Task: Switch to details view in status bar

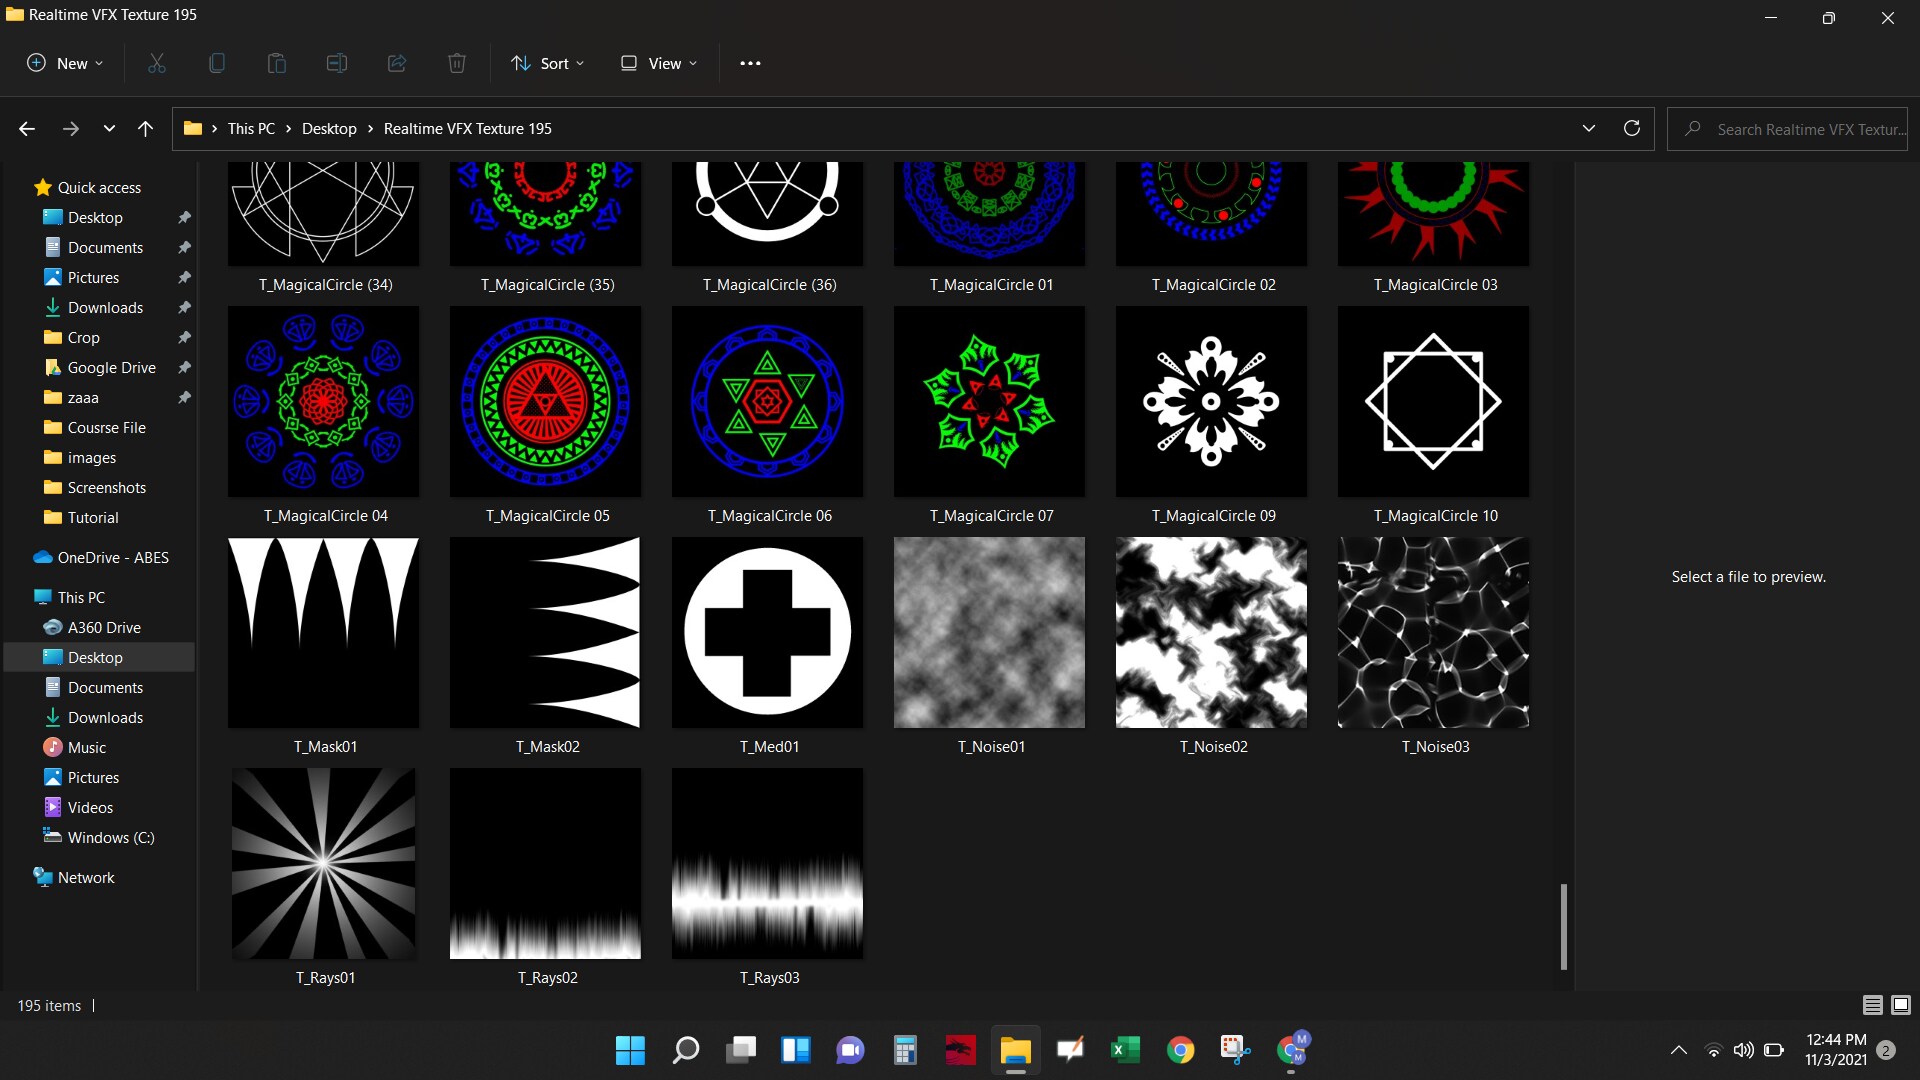Action: (1871, 1005)
